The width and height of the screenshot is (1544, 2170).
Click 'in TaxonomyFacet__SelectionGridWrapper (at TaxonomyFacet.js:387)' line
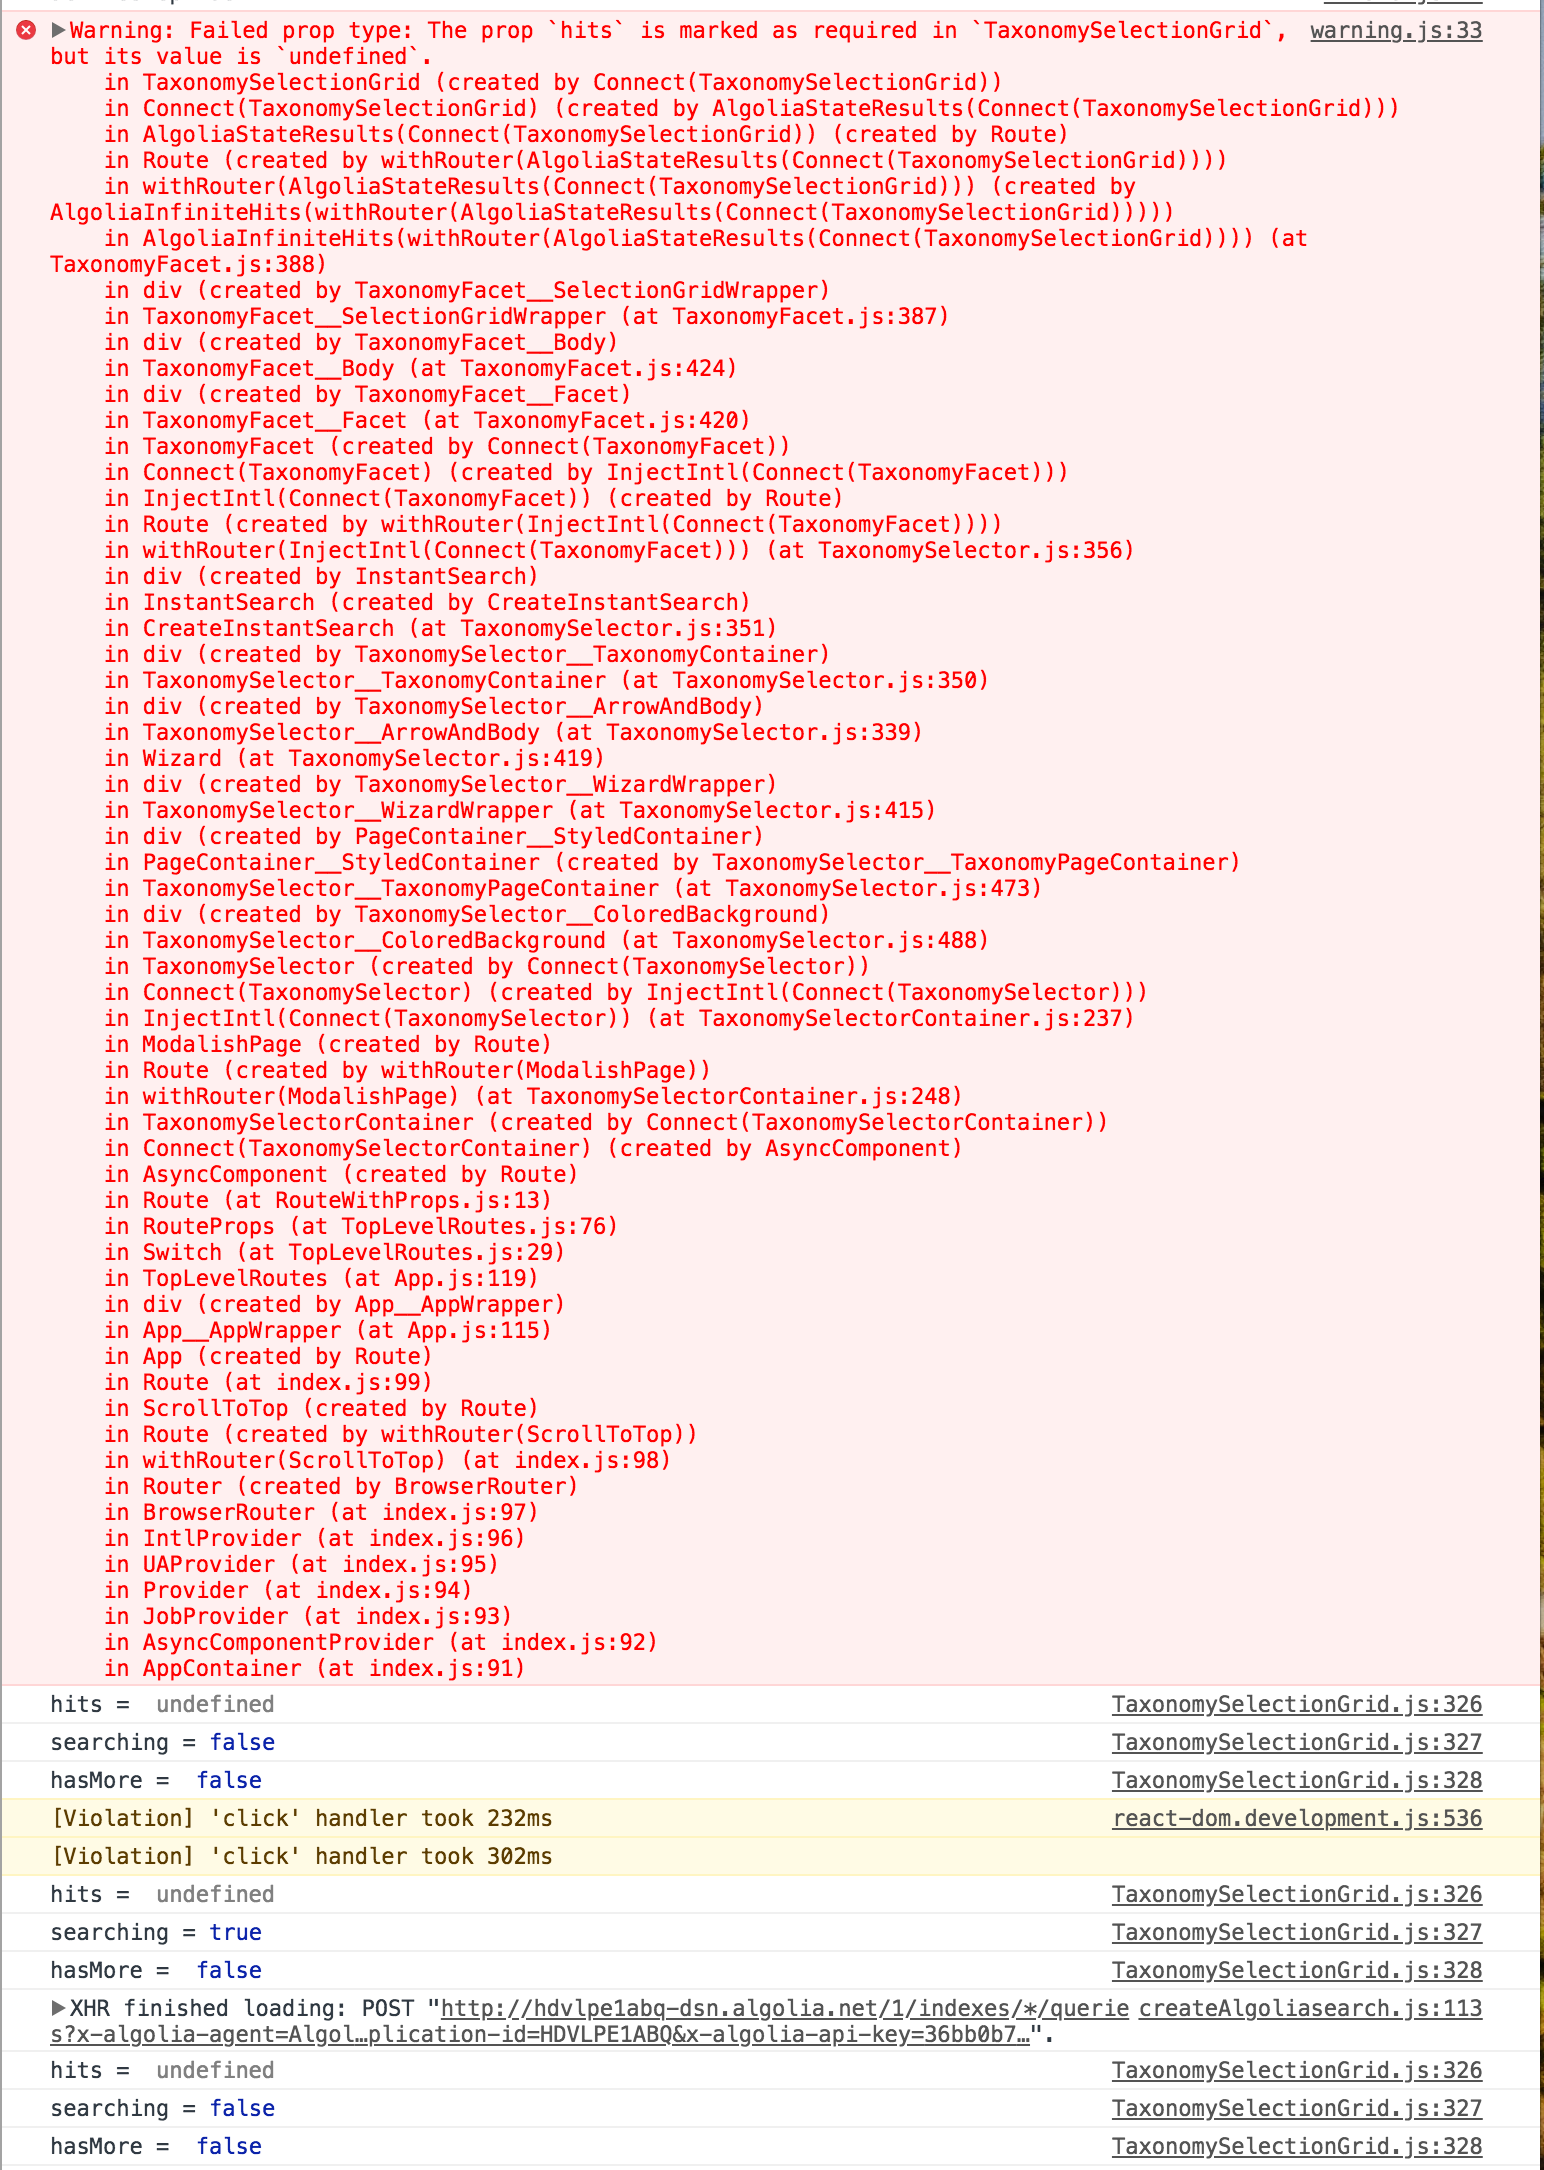point(526,316)
